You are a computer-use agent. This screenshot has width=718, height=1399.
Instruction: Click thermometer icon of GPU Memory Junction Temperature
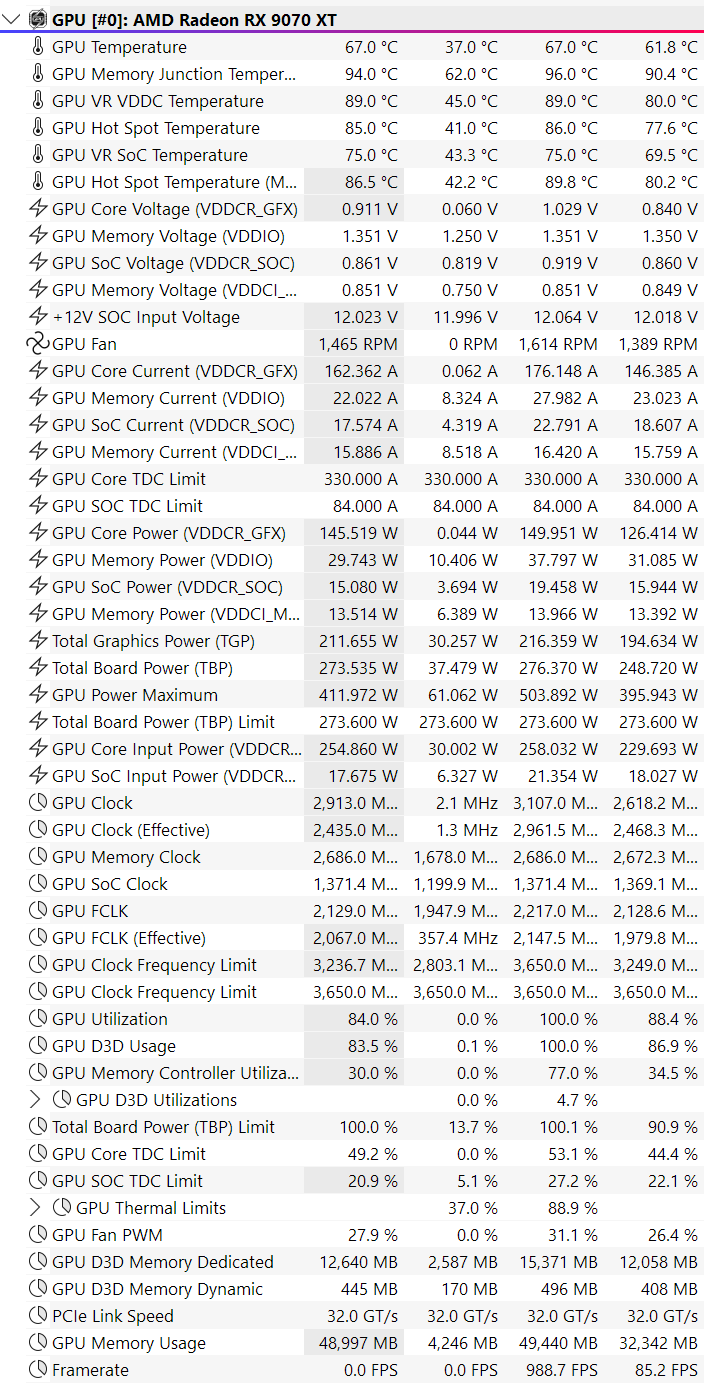38,74
